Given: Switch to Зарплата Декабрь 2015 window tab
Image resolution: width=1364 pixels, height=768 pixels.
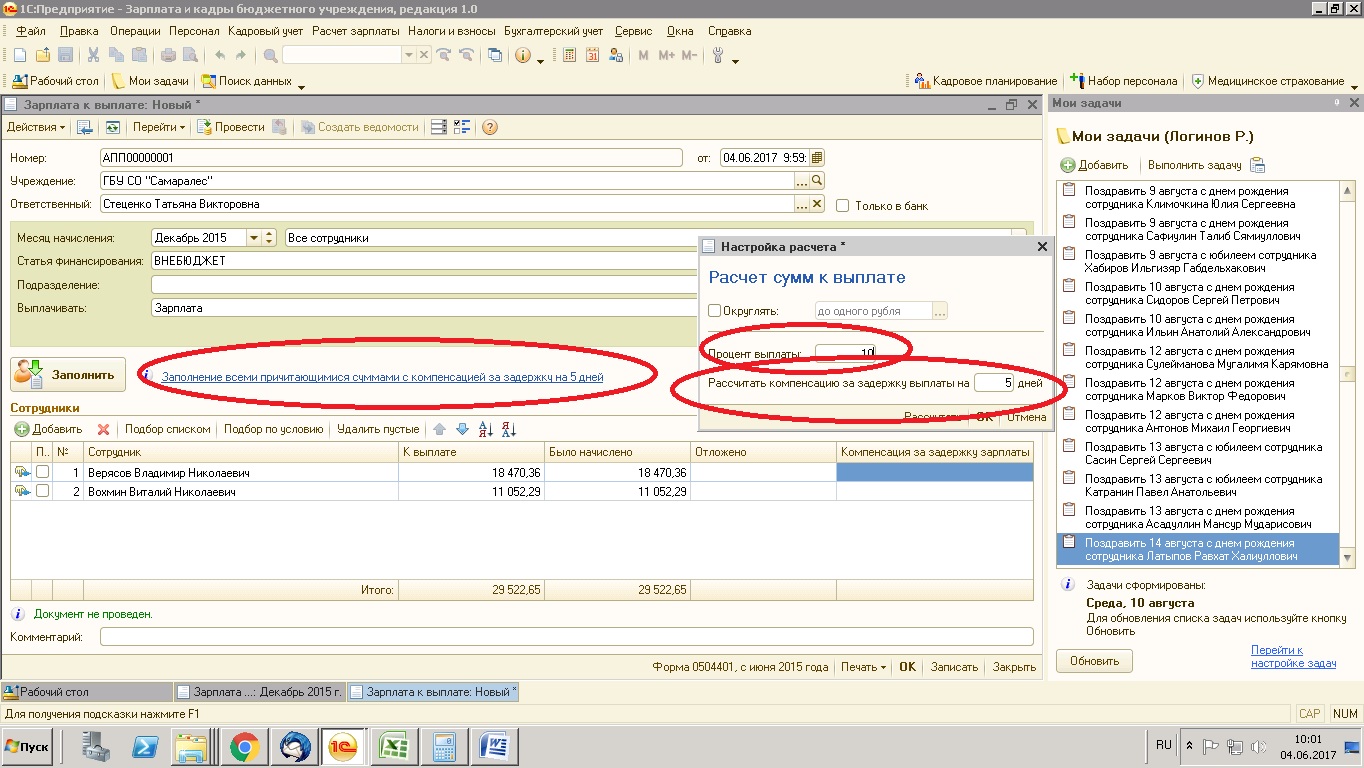Looking at the screenshot, I should click(258, 692).
